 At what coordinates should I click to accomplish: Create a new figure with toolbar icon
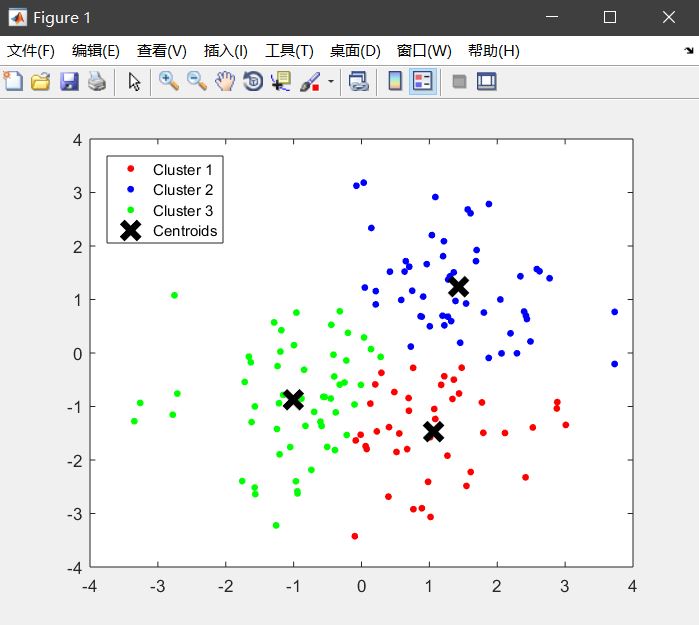[x=13, y=82]
